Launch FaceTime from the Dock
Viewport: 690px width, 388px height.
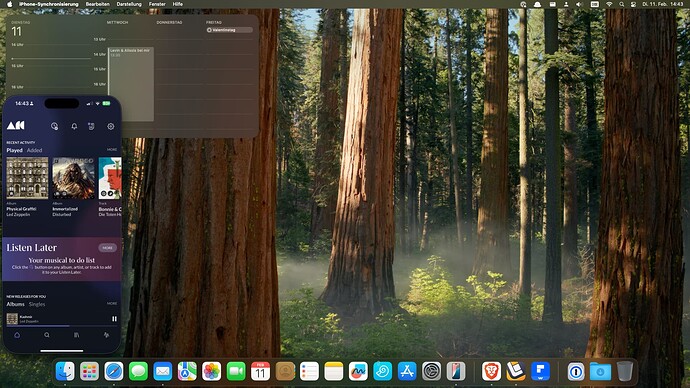click(236, 372)
